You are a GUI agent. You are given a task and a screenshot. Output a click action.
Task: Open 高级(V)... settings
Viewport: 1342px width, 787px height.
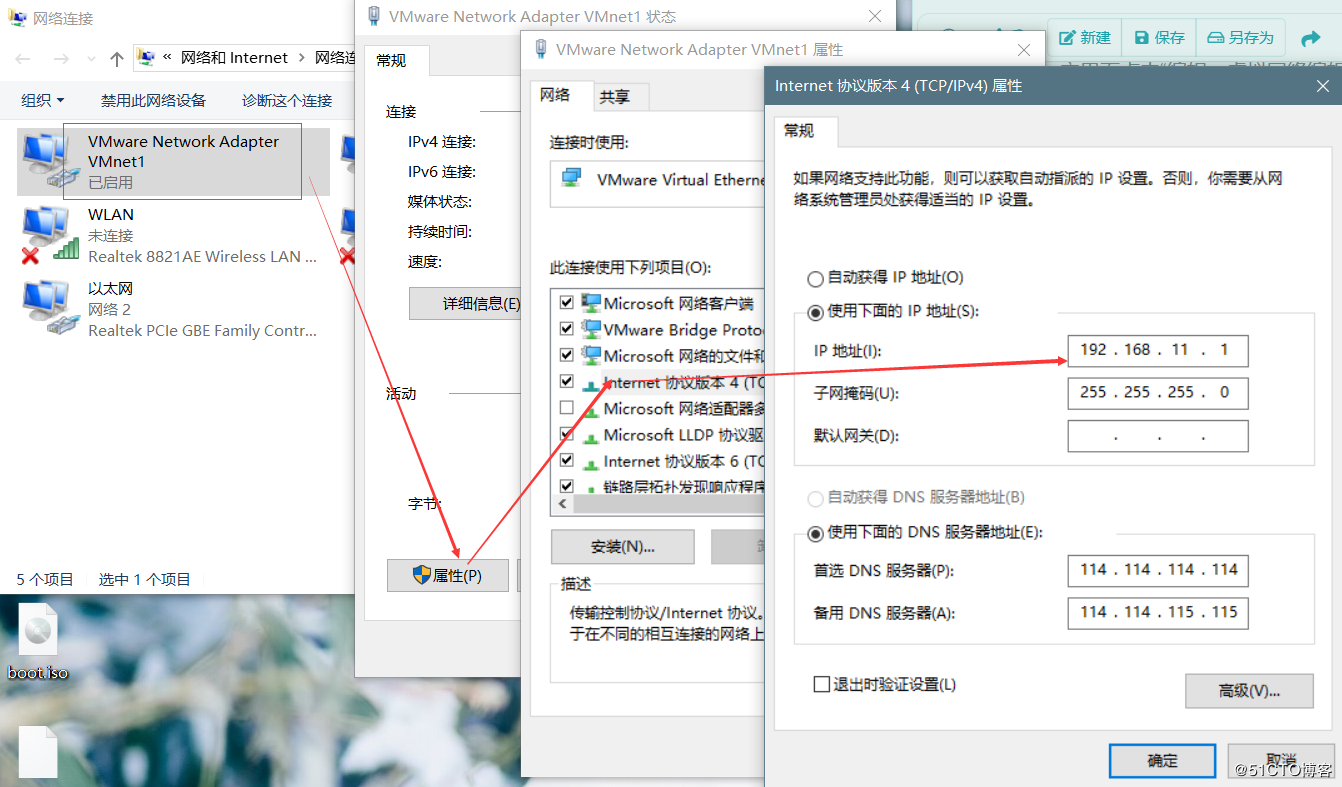1249,691
